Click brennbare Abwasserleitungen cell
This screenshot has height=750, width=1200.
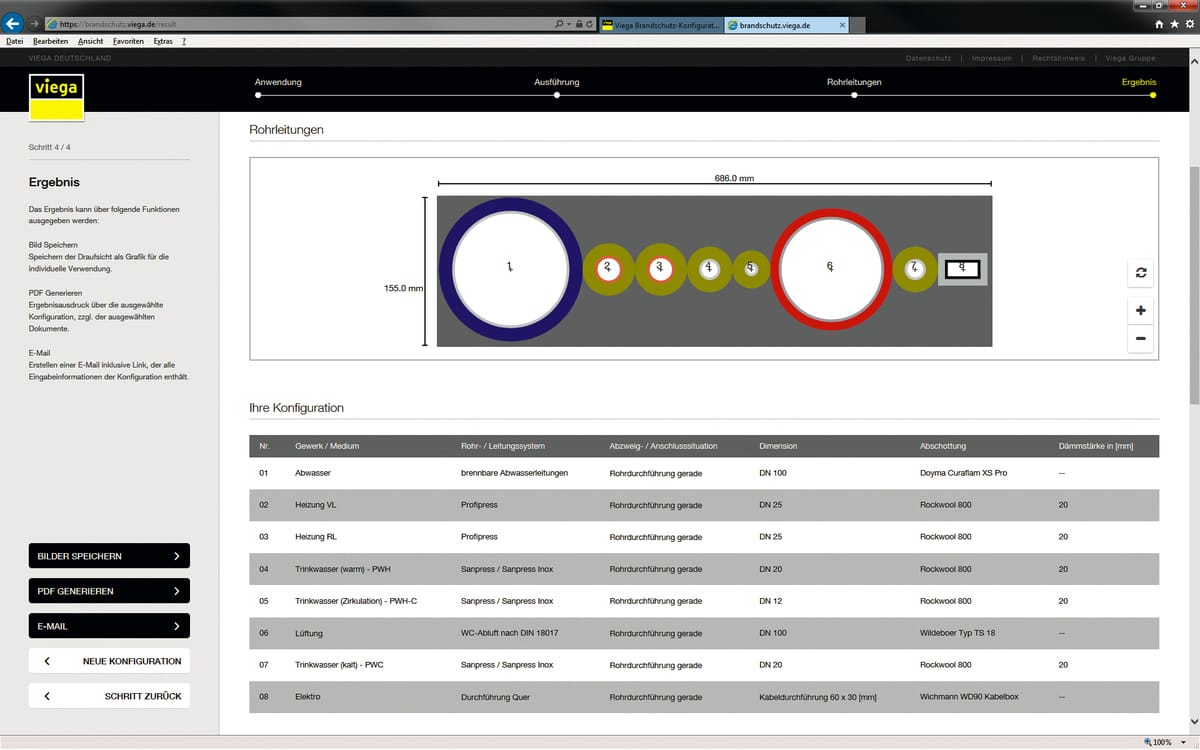coord(515,473)
